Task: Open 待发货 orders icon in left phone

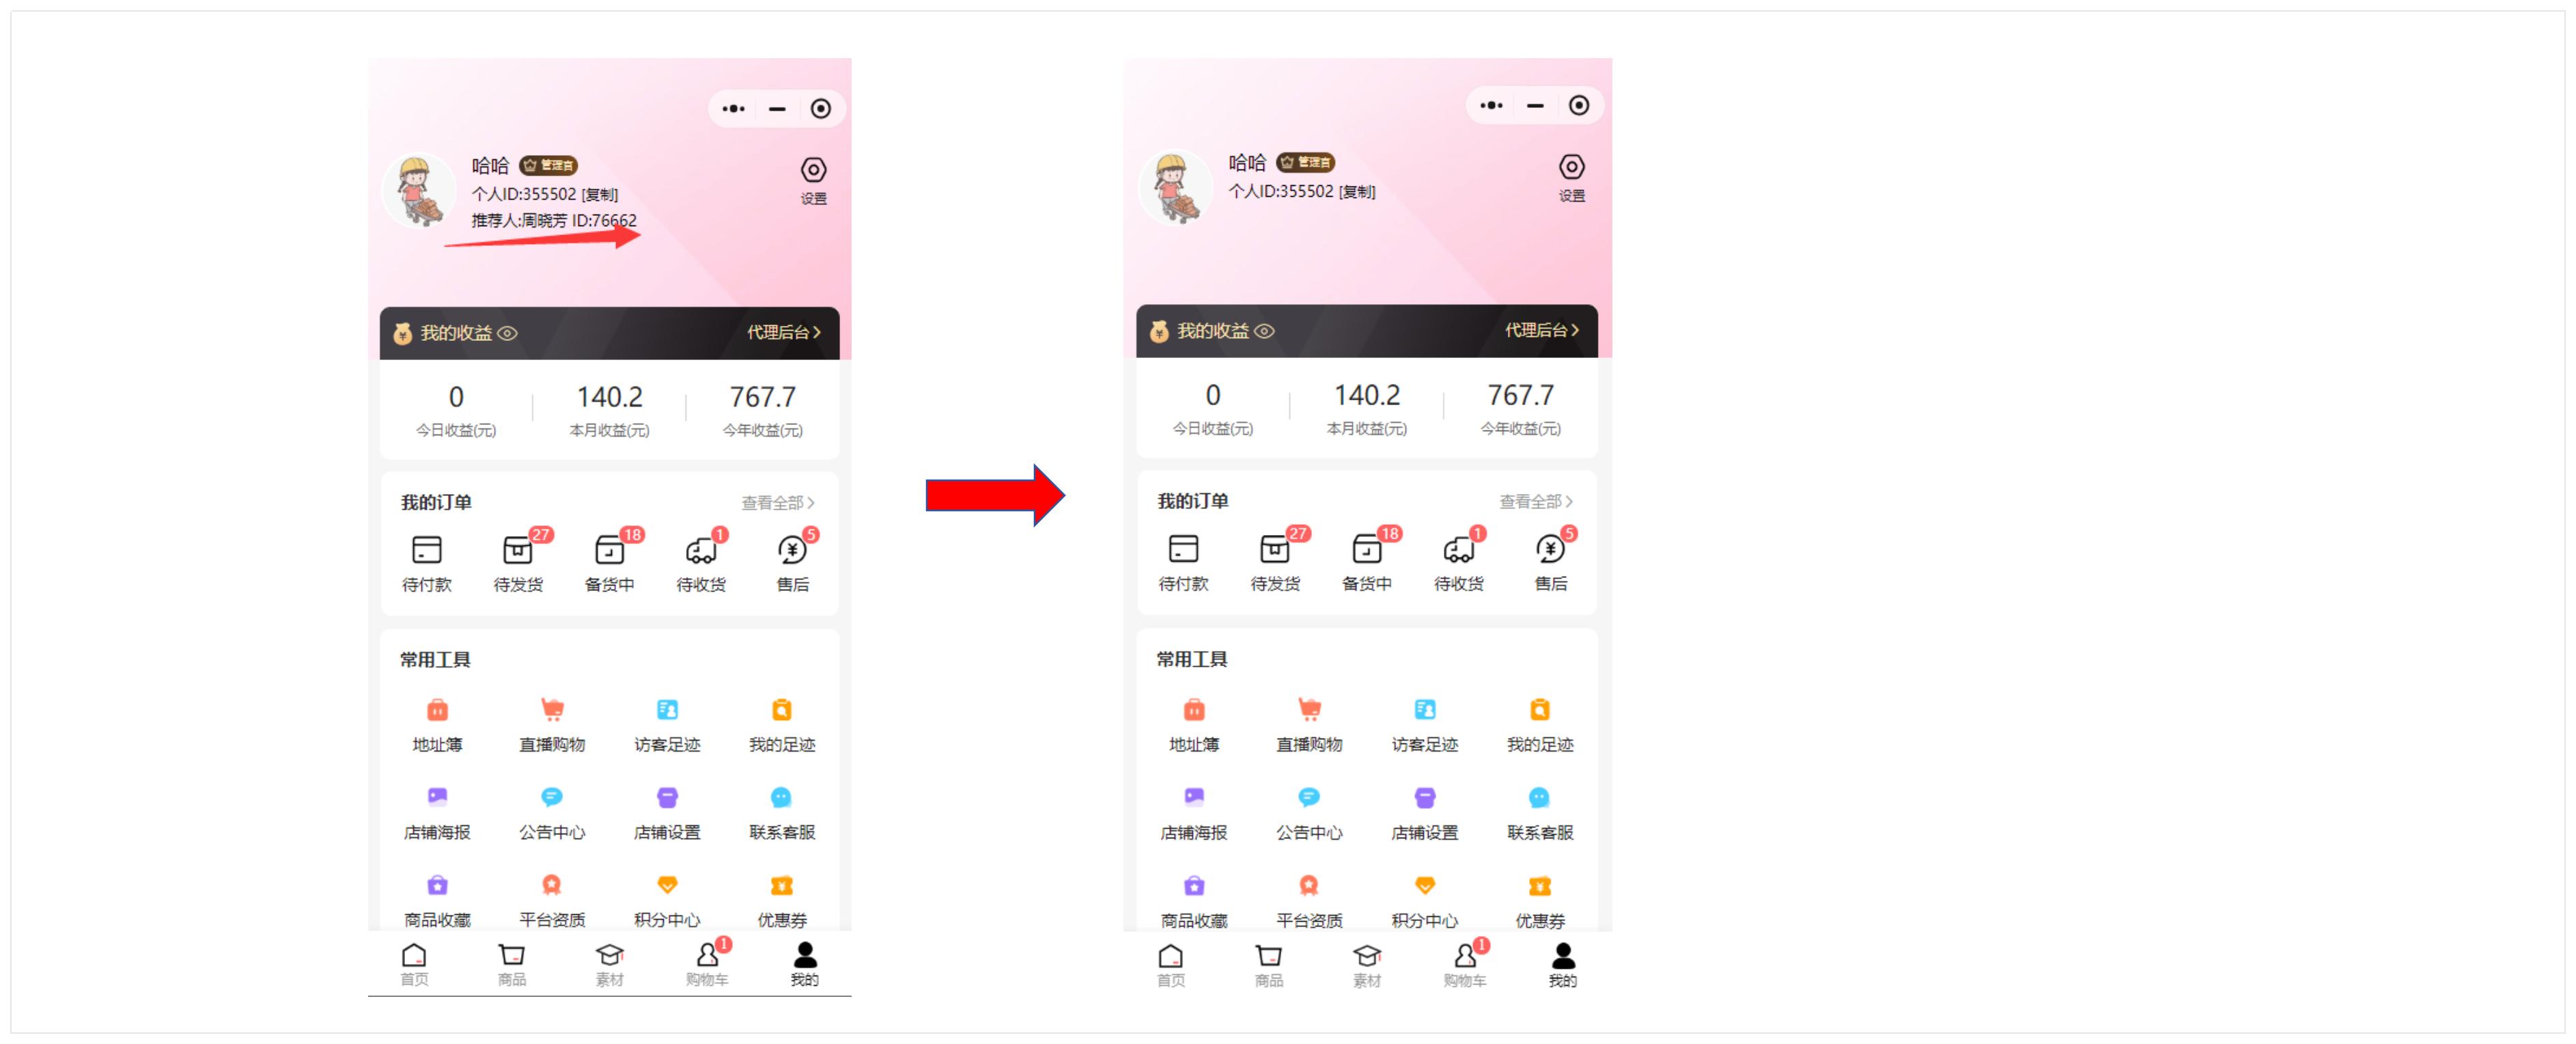Action: [517, 550]
